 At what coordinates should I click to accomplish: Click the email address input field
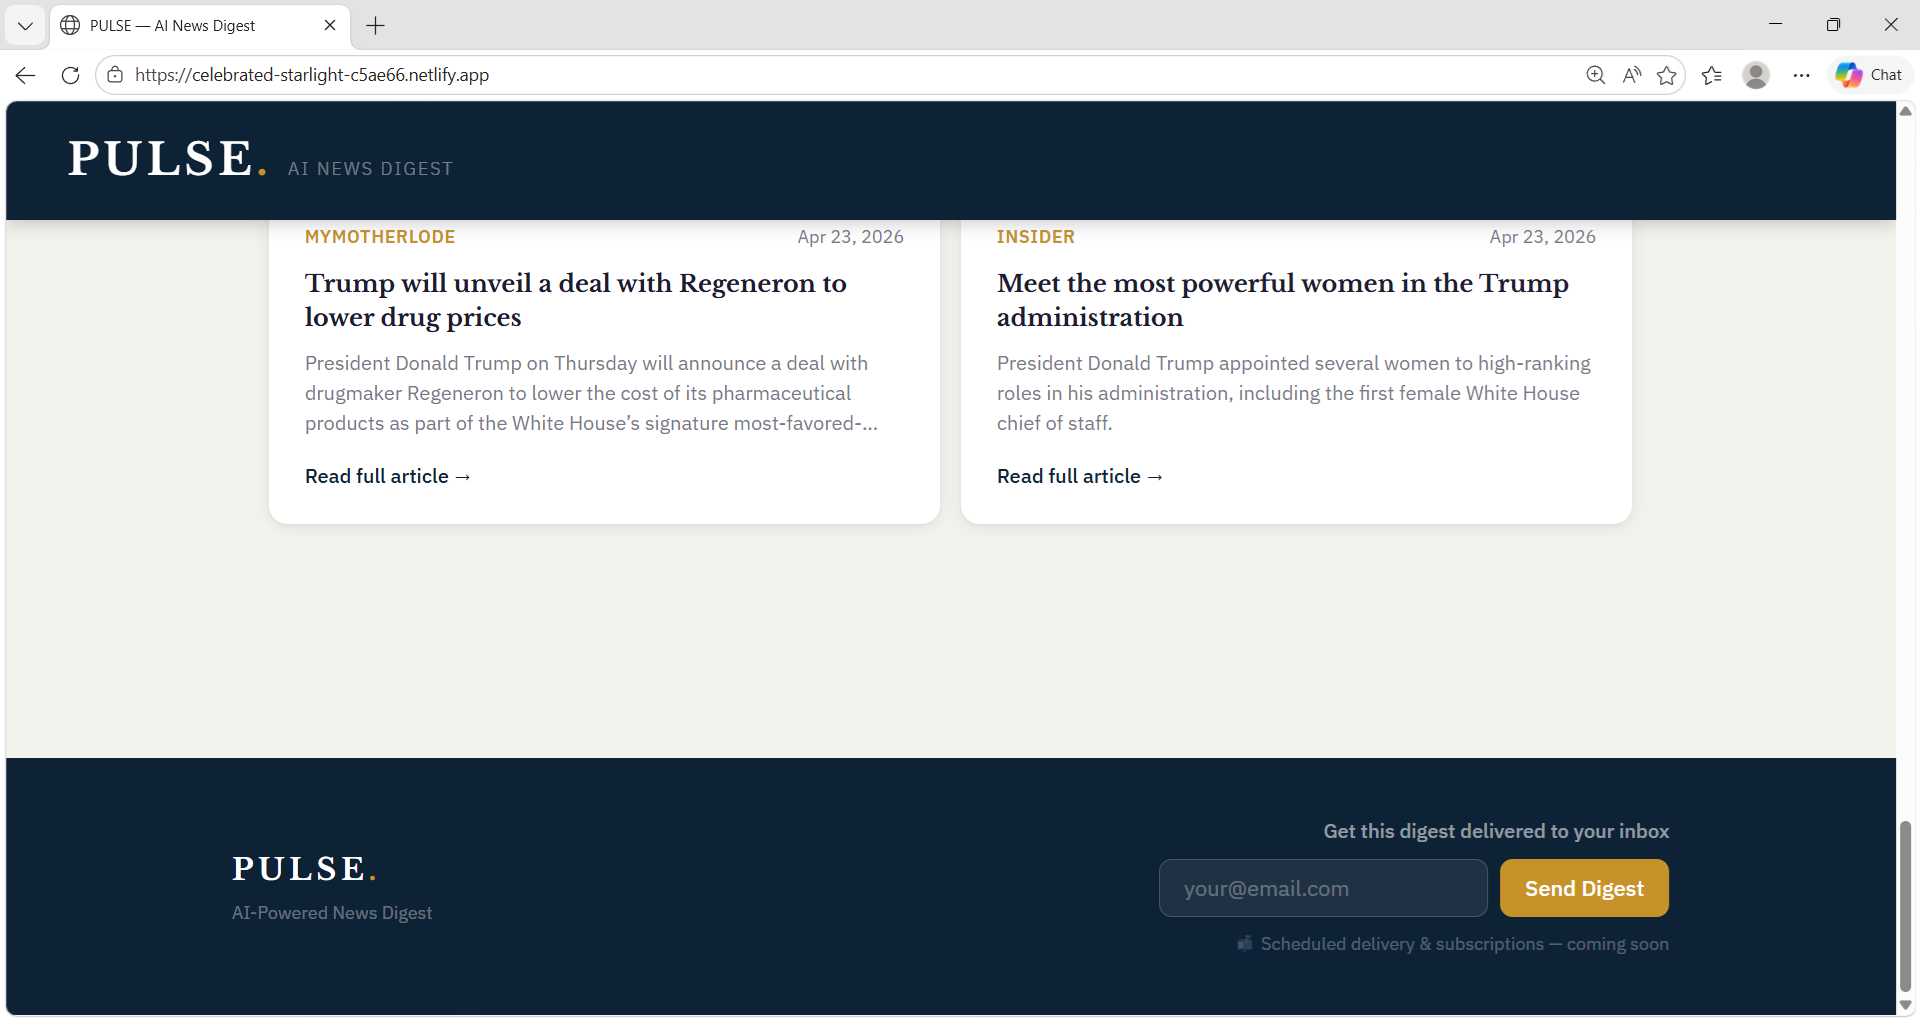pyautogui.click(x=1322, y=888)
